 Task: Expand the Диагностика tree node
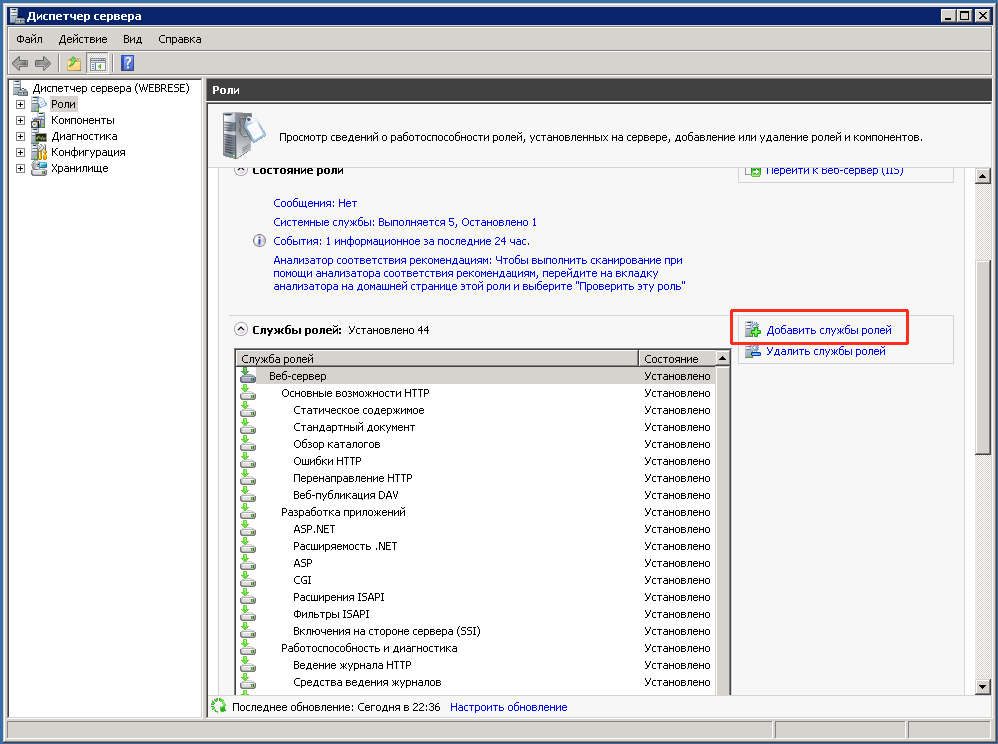20,136
